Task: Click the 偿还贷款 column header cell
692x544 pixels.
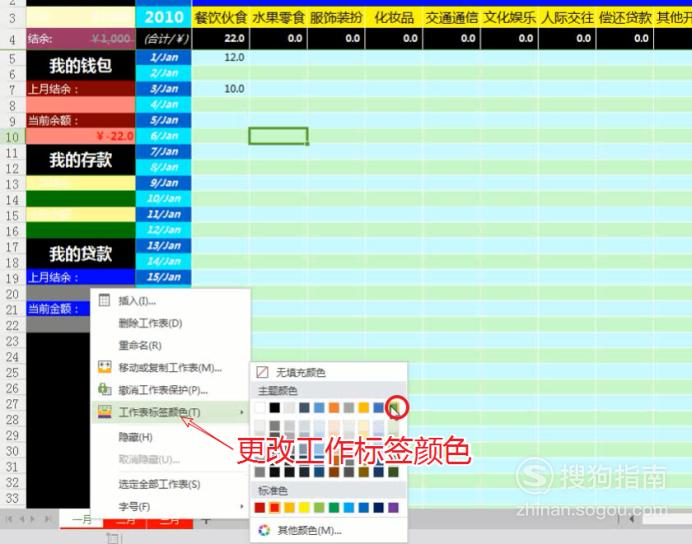Action: point(625,18)
